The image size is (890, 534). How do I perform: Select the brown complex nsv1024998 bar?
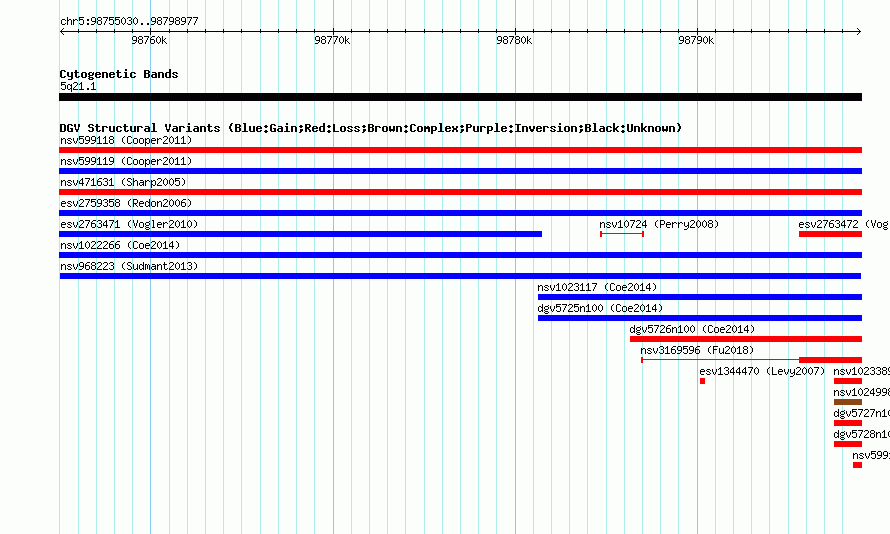(x=848, y=402)
